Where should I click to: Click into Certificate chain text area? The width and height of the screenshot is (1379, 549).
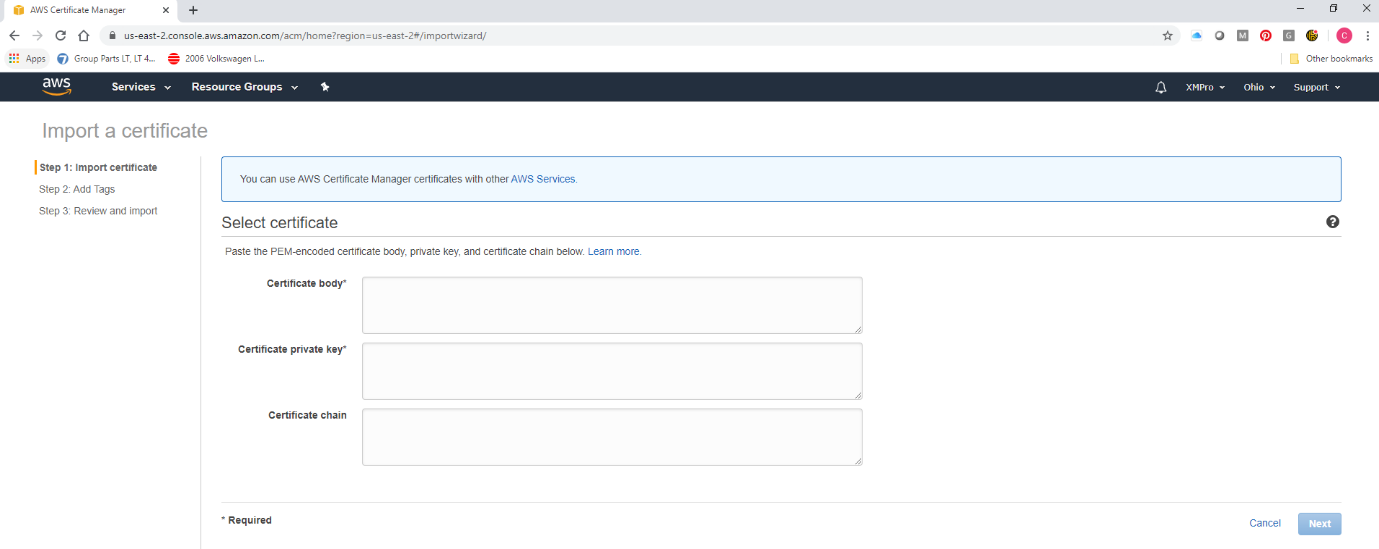pyautogui.click(x=612, y=437)
